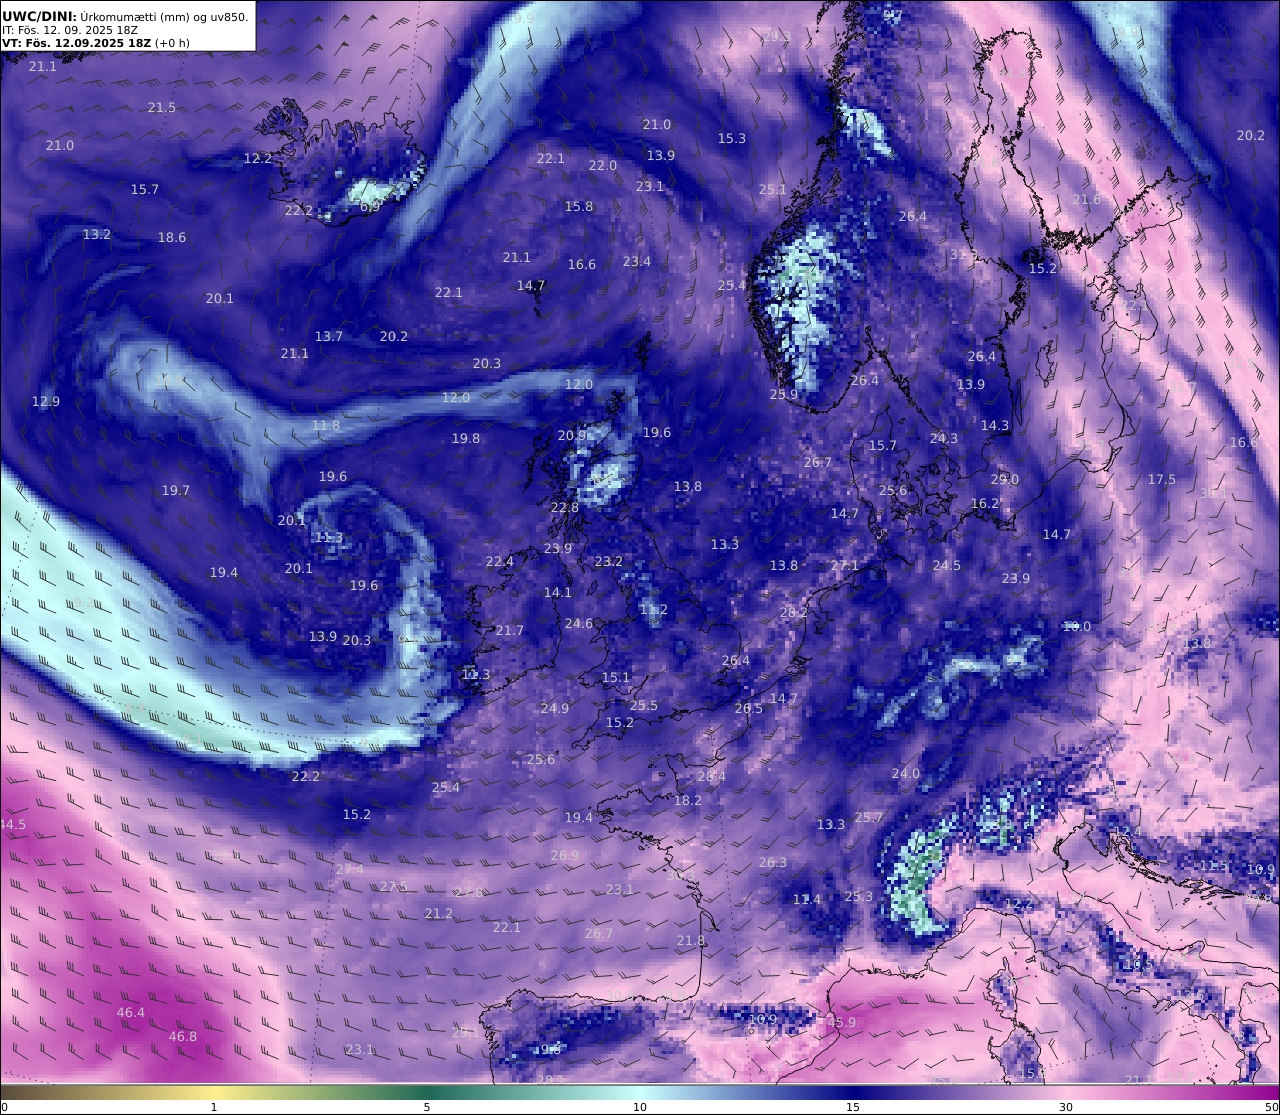
Task: Click the map value '21.2'
Action: pos(439,913)
